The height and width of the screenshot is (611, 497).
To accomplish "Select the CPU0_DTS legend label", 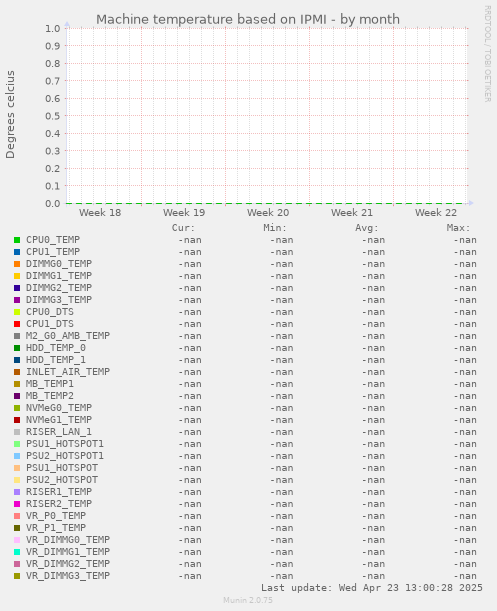I will 50,312.
